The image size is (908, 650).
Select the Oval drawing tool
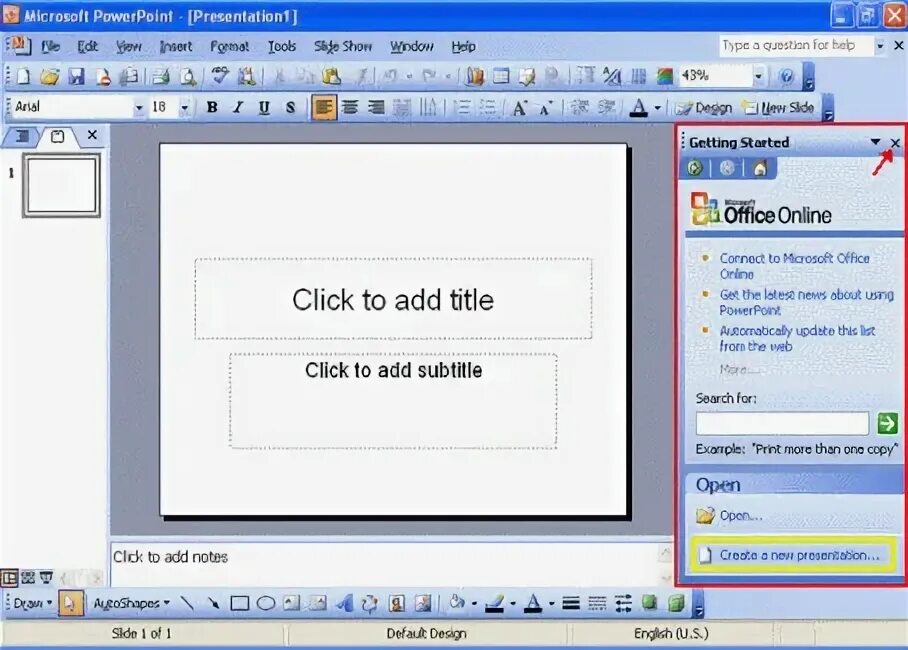tap(266, 604)
